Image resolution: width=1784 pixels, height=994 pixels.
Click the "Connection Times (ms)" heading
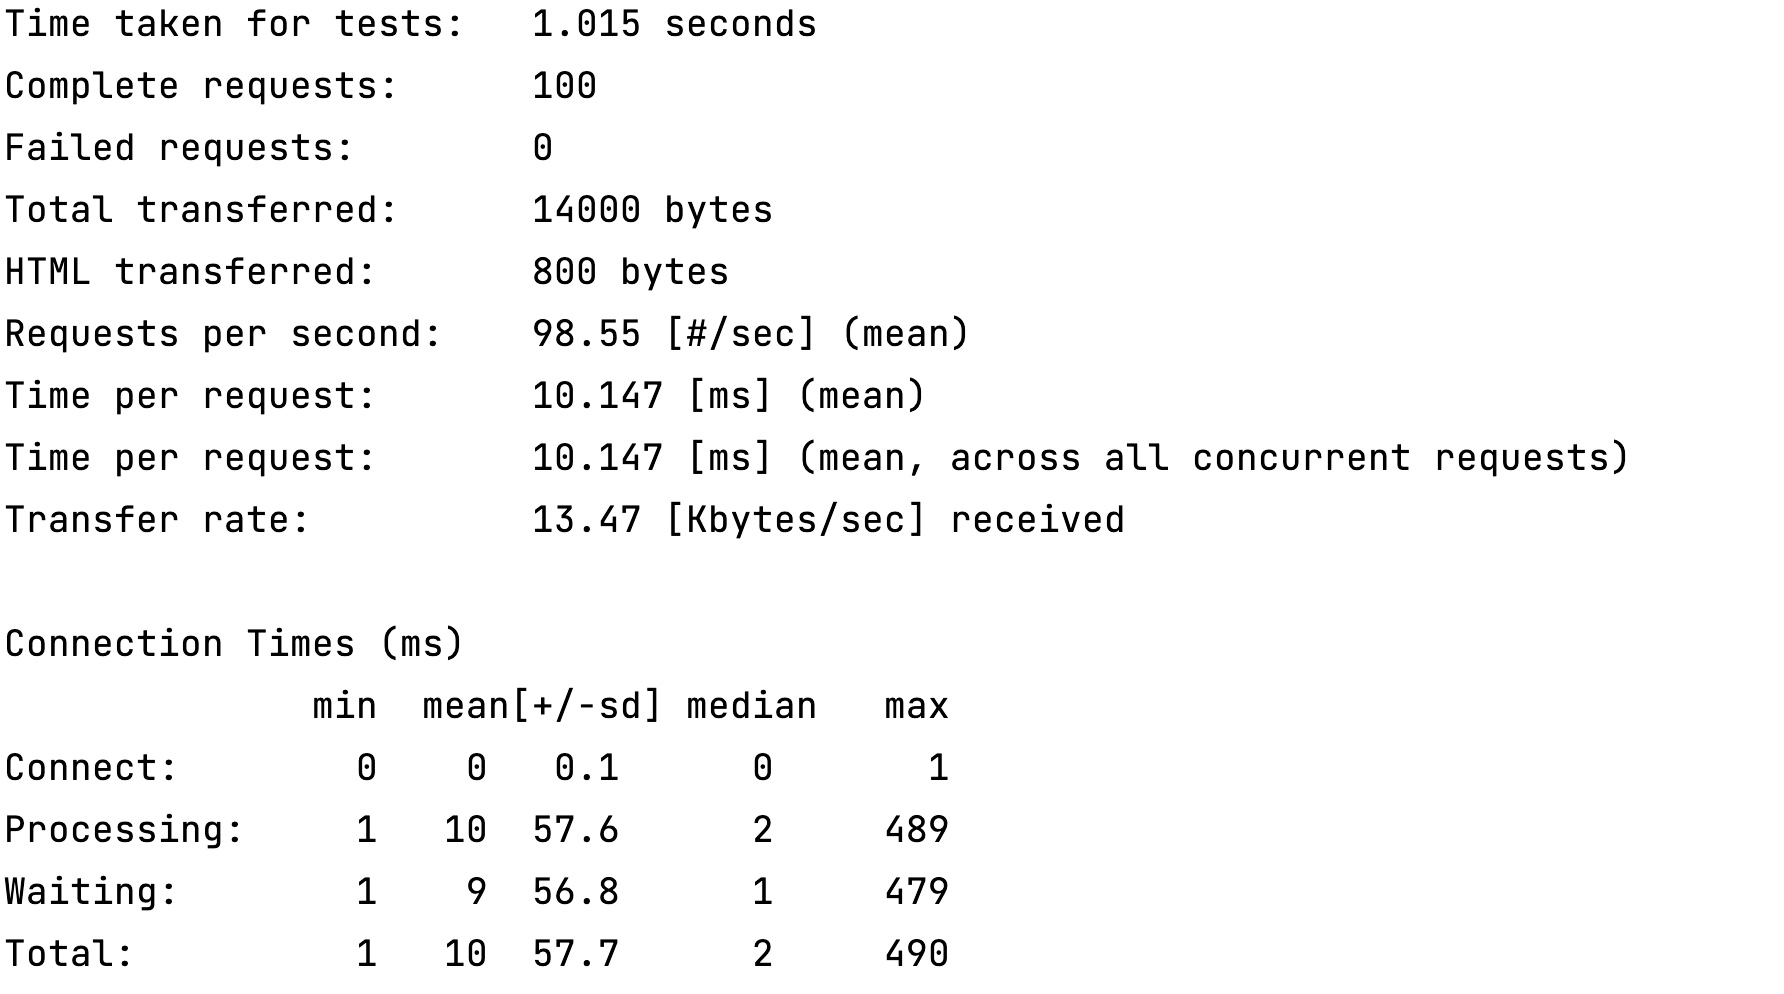click(x=234, y=644)
